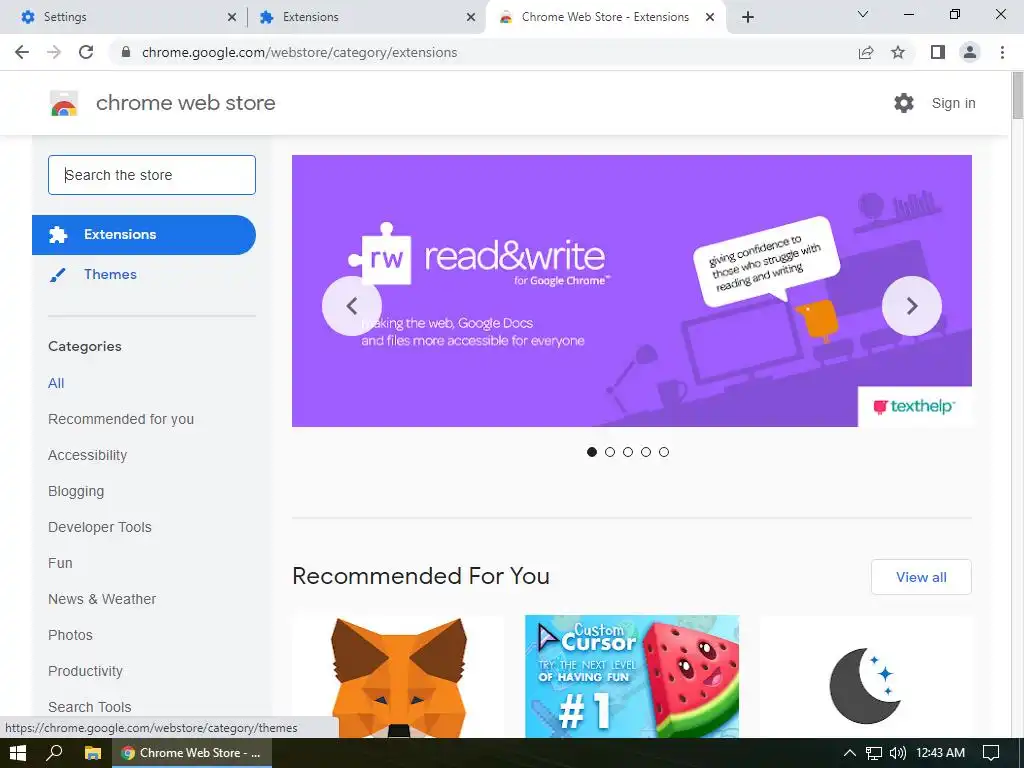Screen dimensions: 1024x768
Task: Choose the Accessibility category
Action: (88, 455)
